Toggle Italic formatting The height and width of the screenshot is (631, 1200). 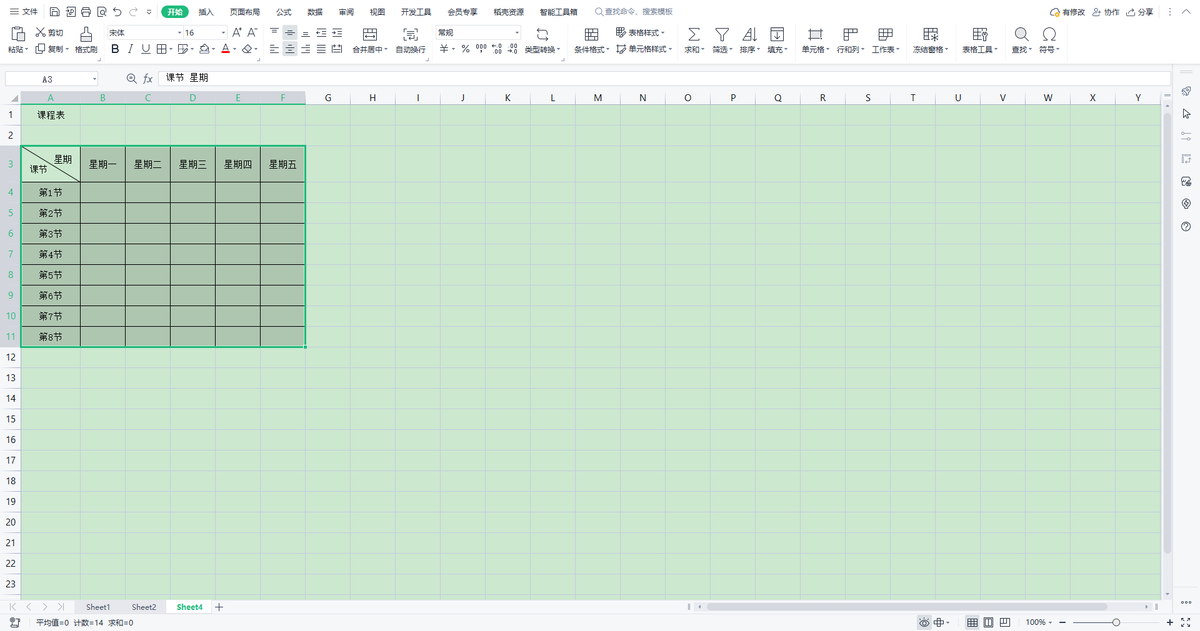pos(131,49)
